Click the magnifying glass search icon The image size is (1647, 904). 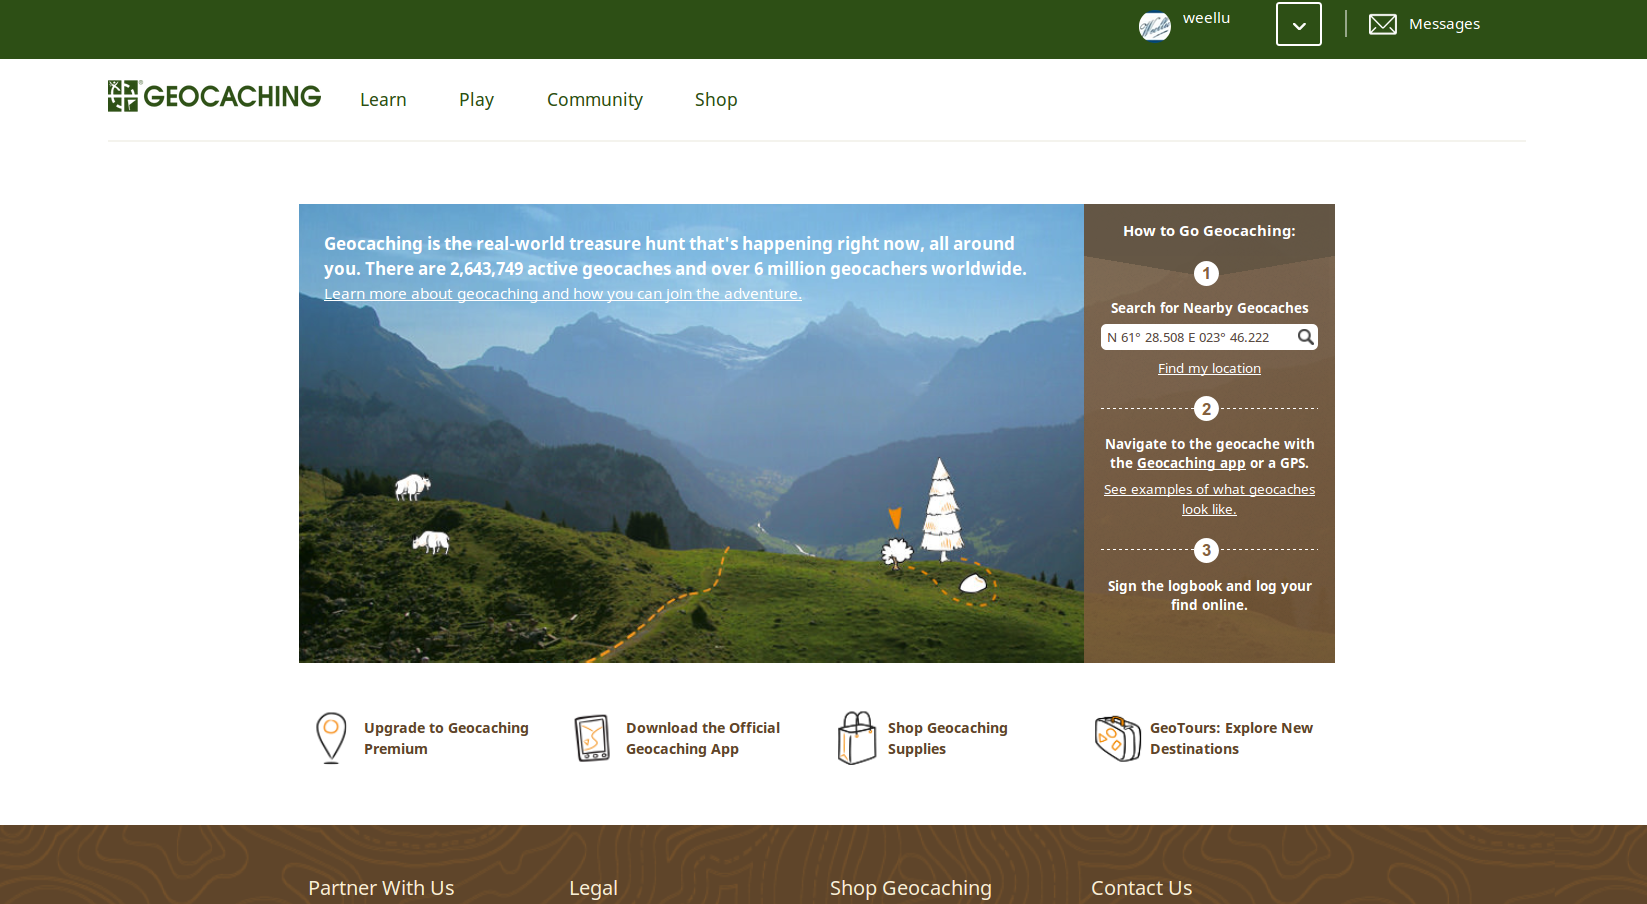(1305, 337)
